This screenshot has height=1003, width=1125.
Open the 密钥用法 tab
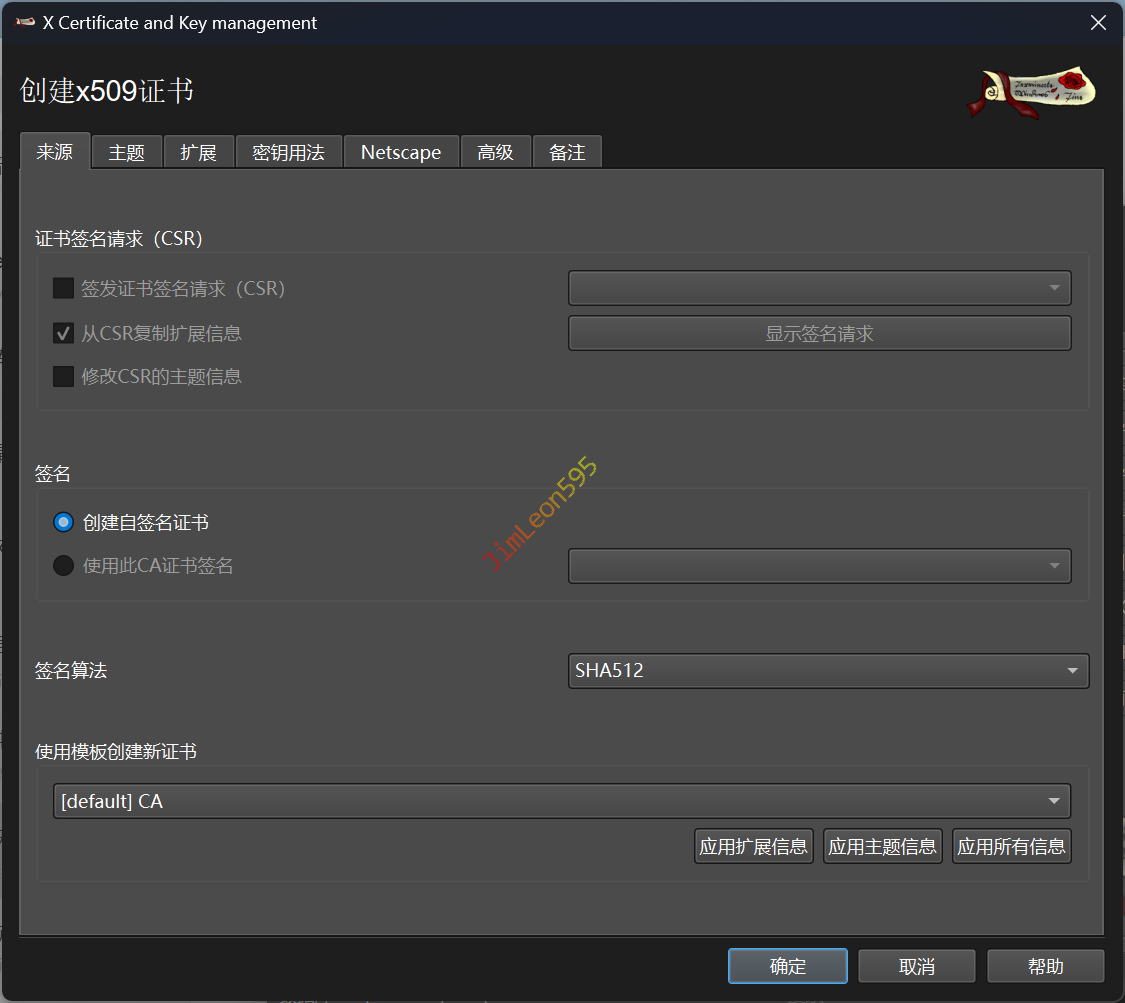[288, 153]
